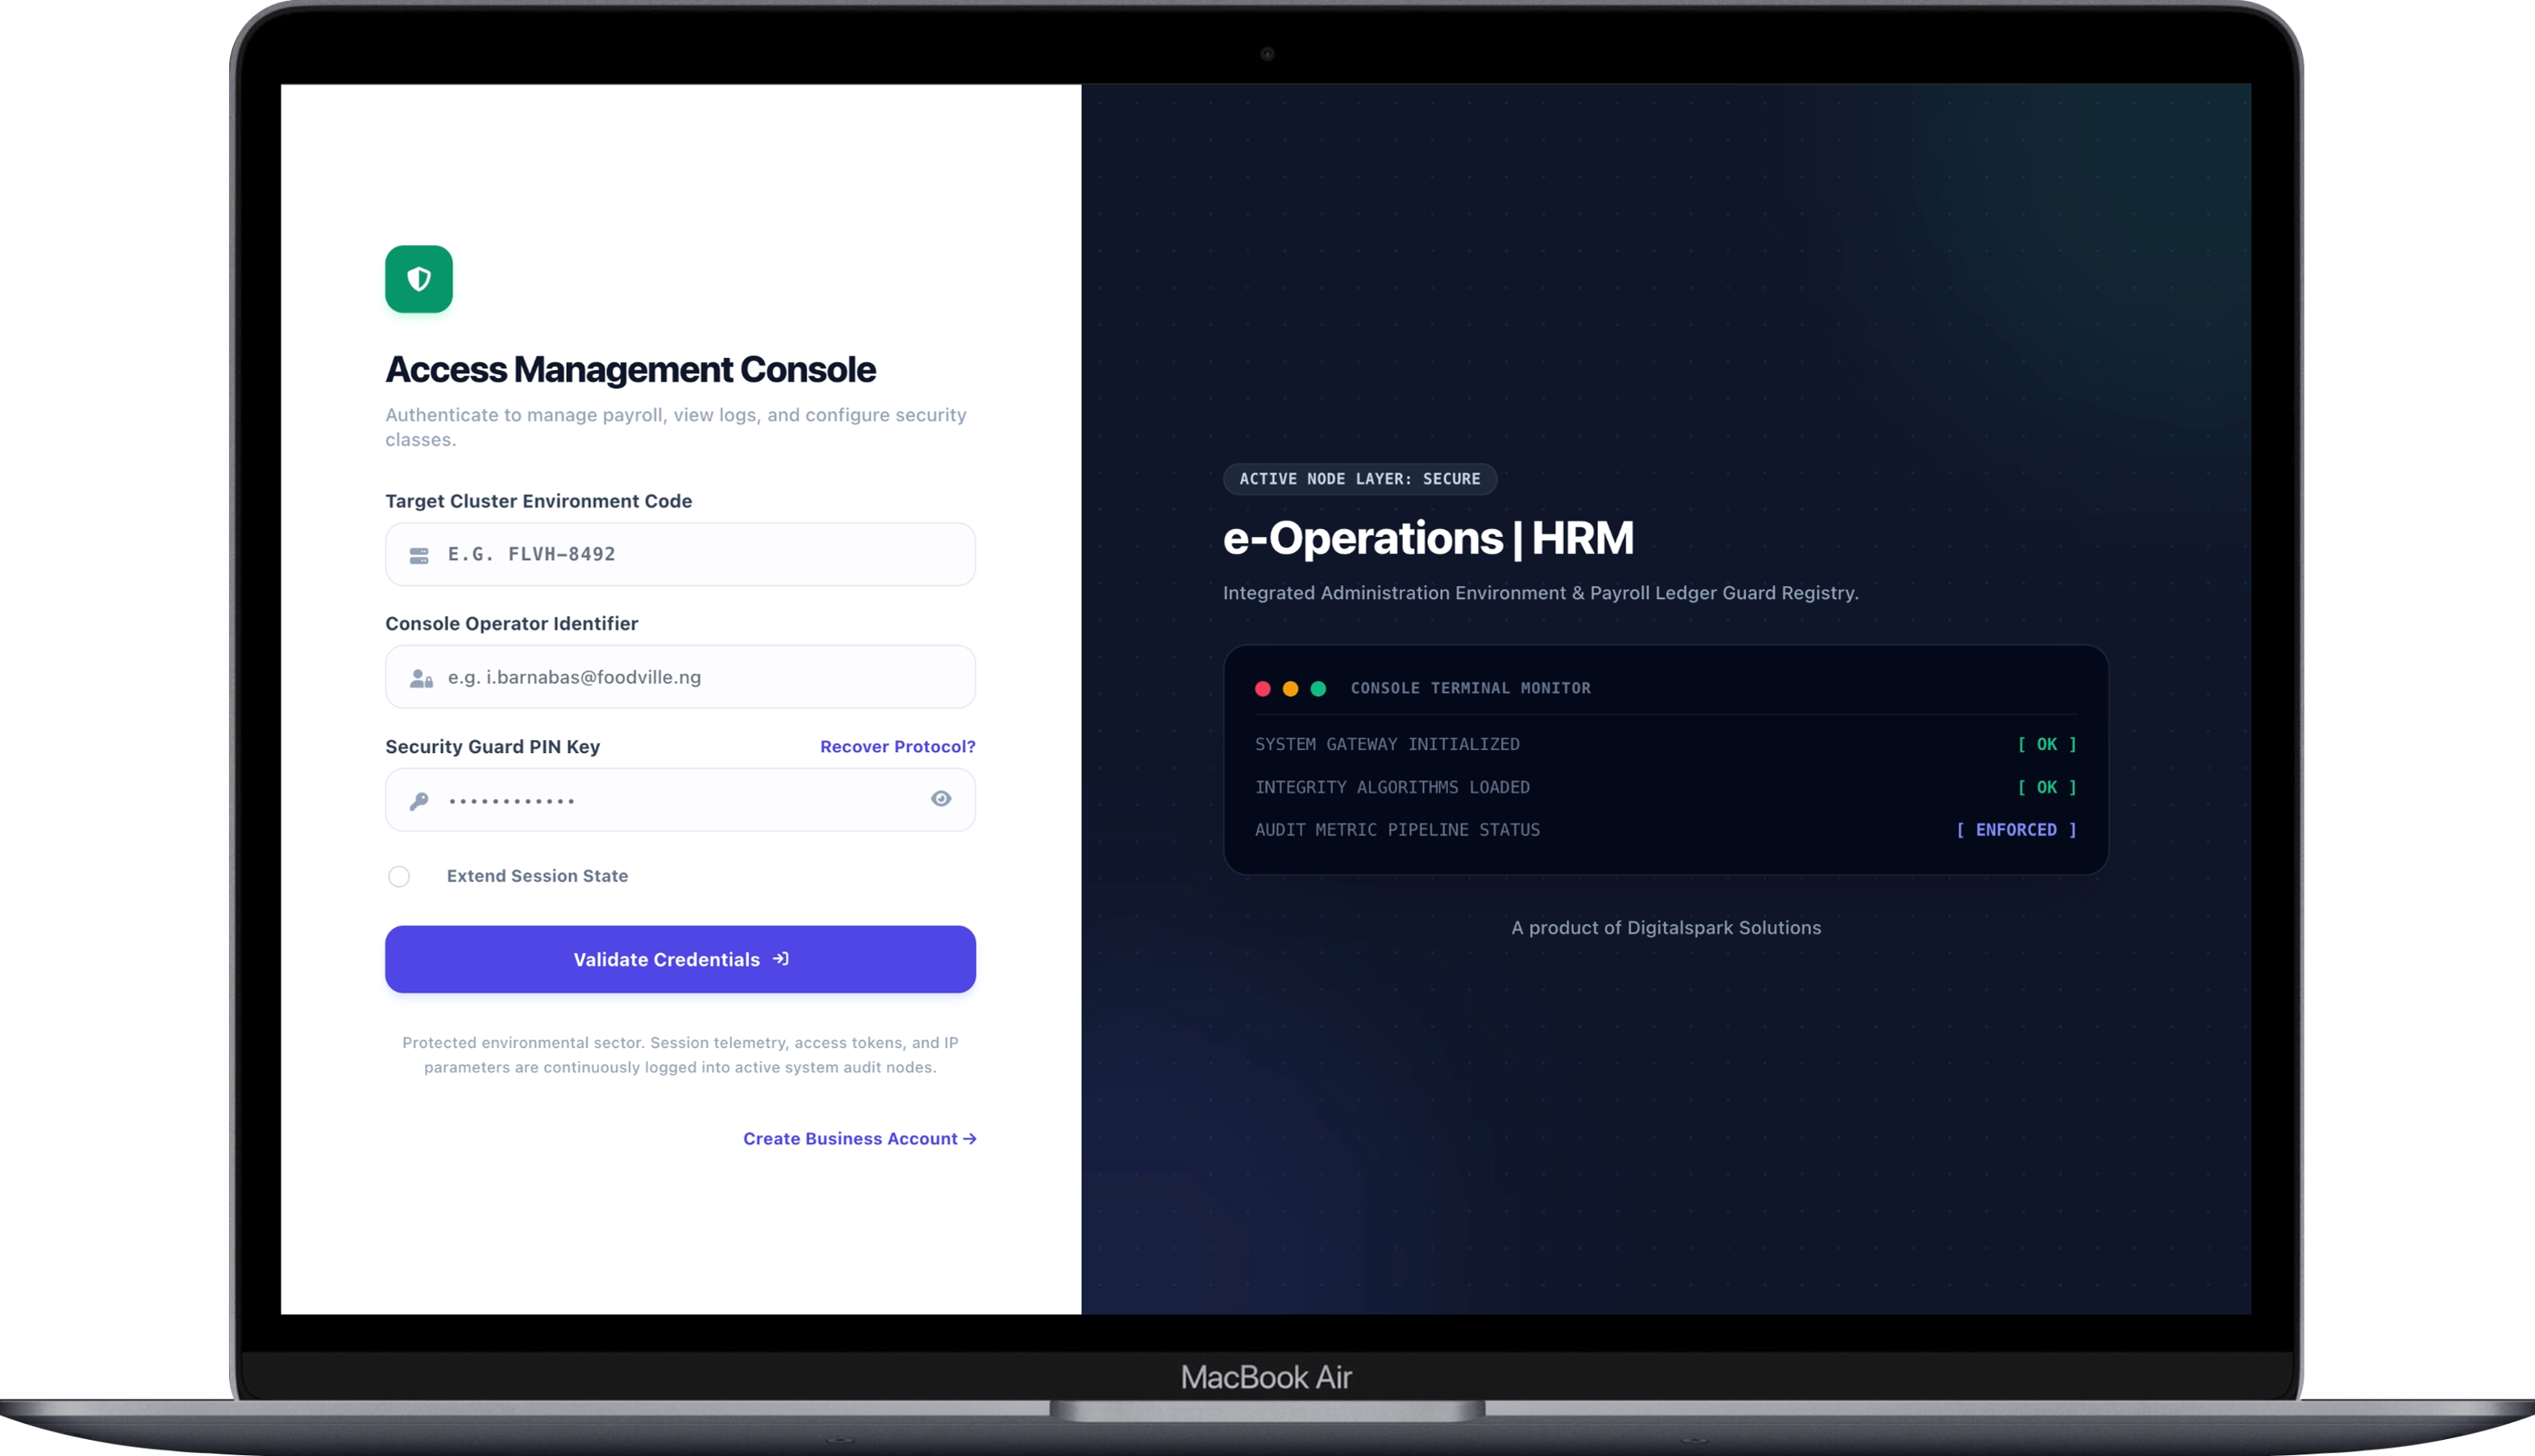Click the INTEGRITY ALGORITHMS LOADED line

click(1392, 787)
